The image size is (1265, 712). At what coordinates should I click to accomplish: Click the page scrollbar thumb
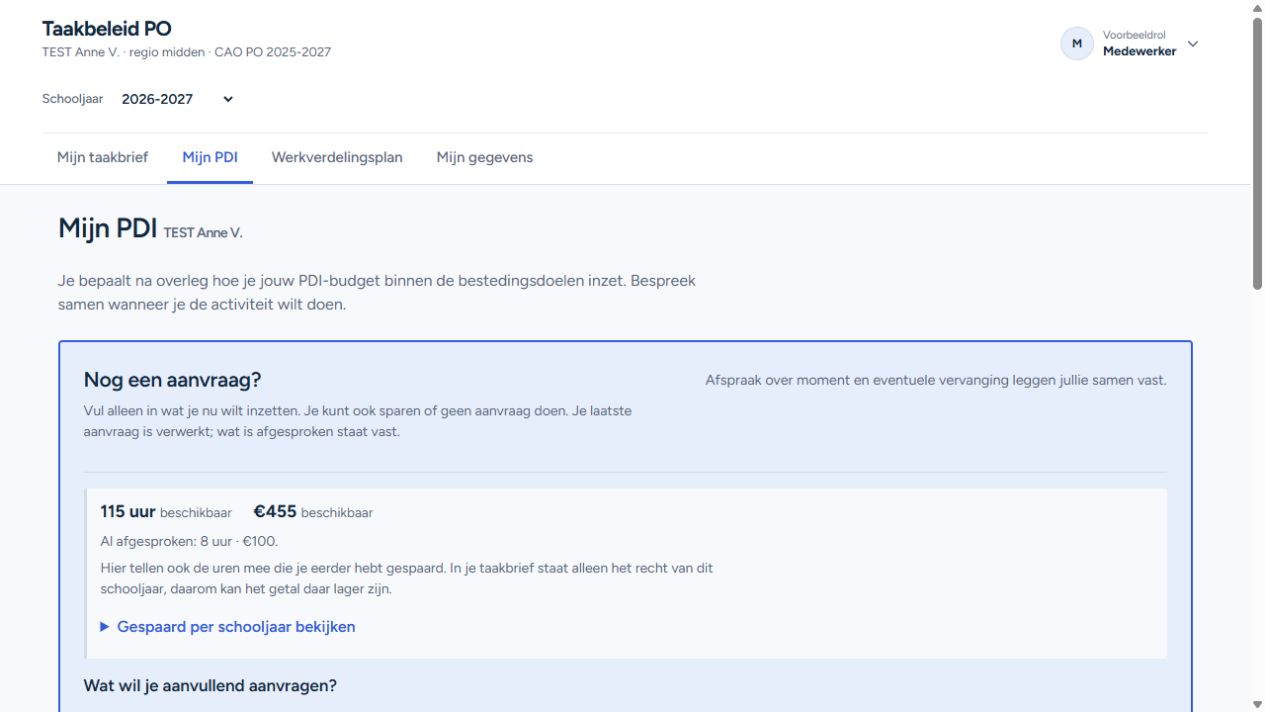(x=1257, y=155)
